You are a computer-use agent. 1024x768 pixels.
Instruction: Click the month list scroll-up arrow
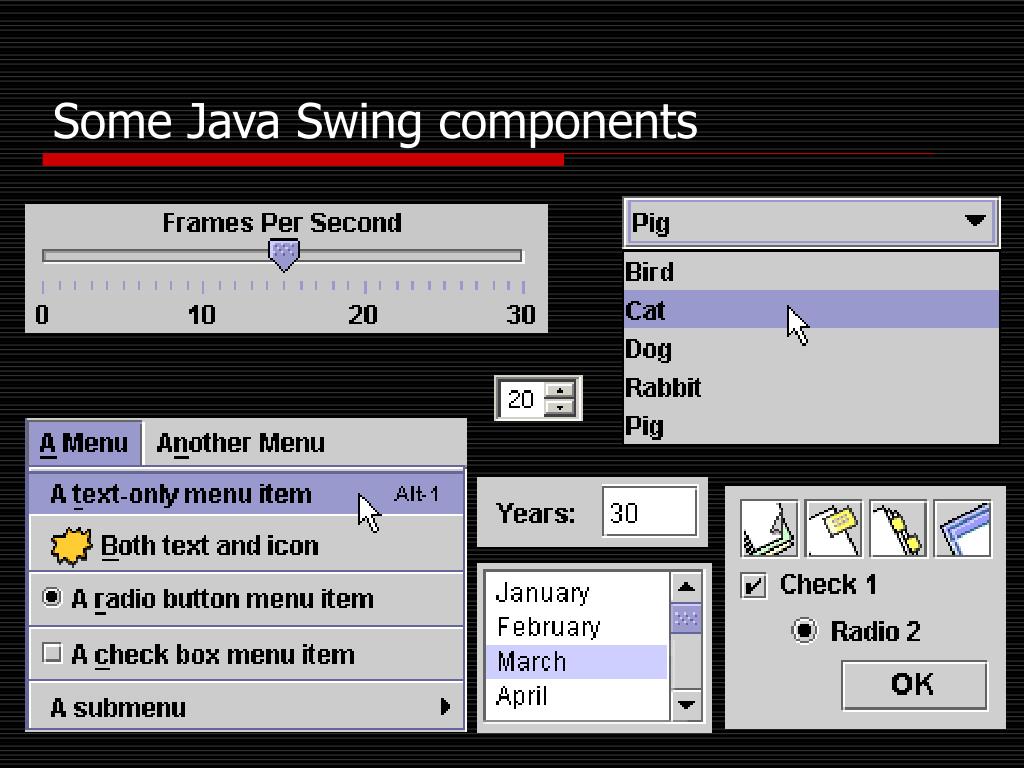[x=686, y=587]
